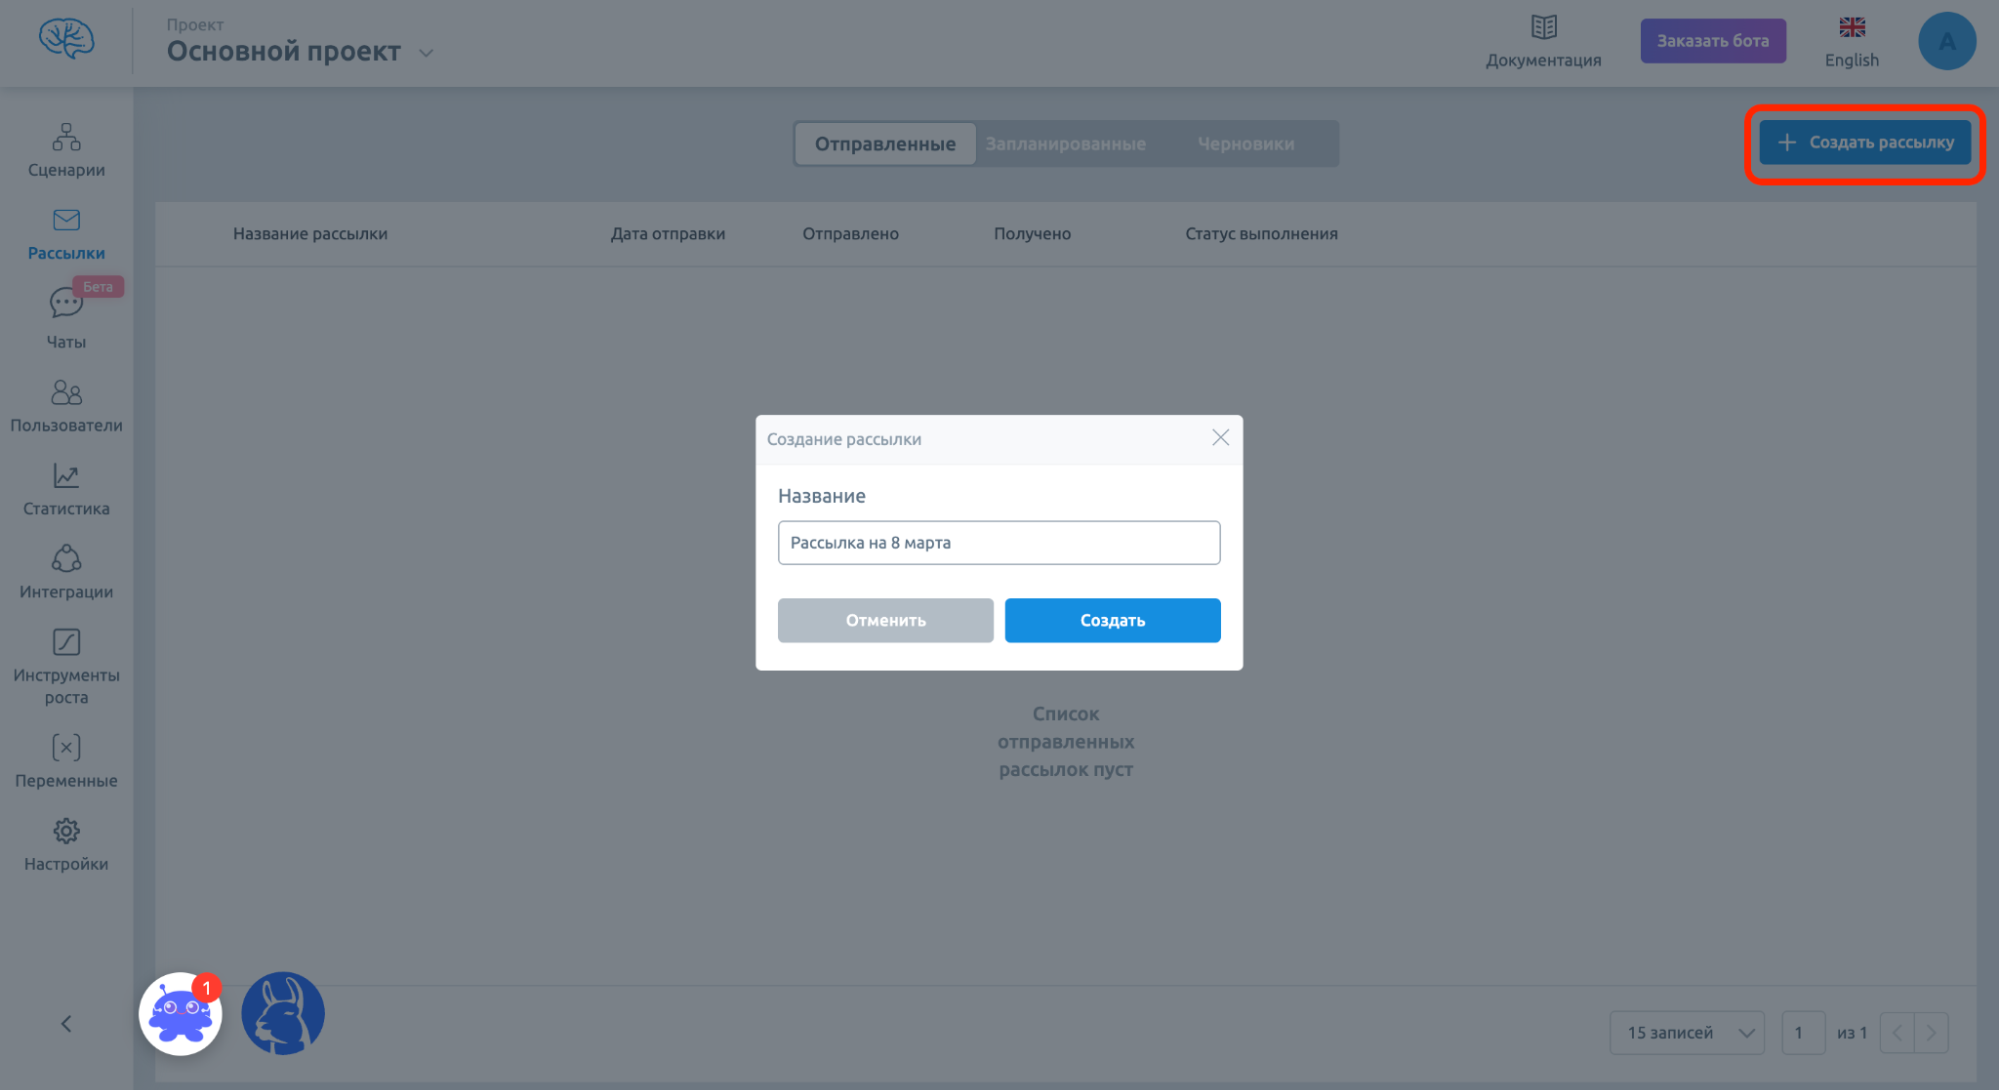
Task: Click the Настройки (Settings) gear icon
Action: pyautogui.click(x=66, y=832)
